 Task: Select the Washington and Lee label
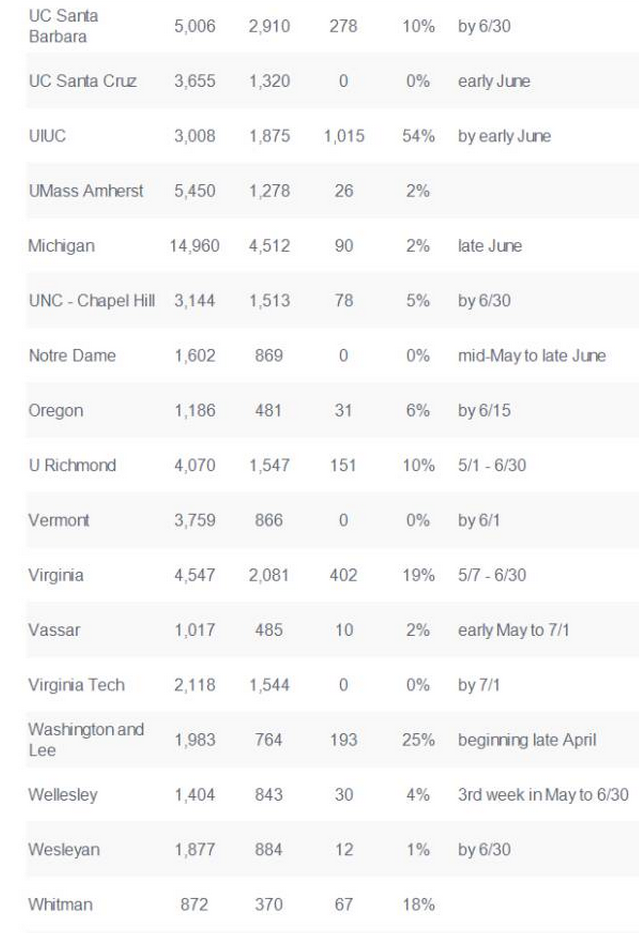[x=85, y=739]
